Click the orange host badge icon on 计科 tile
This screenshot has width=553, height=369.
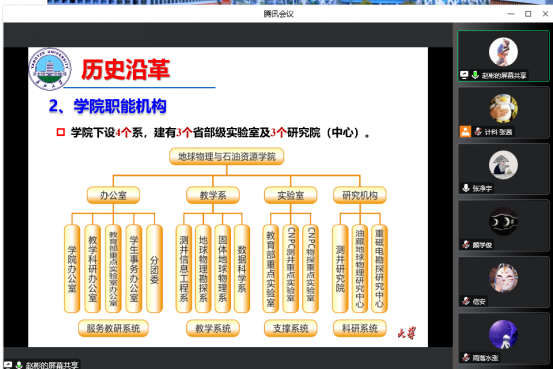[465, 132]
